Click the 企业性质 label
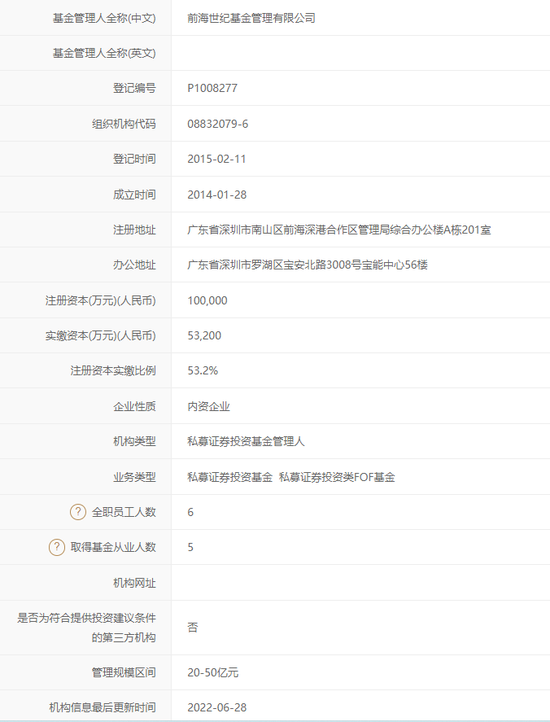Viewport: 550px width, 722px height. click(x=135, y=406)
